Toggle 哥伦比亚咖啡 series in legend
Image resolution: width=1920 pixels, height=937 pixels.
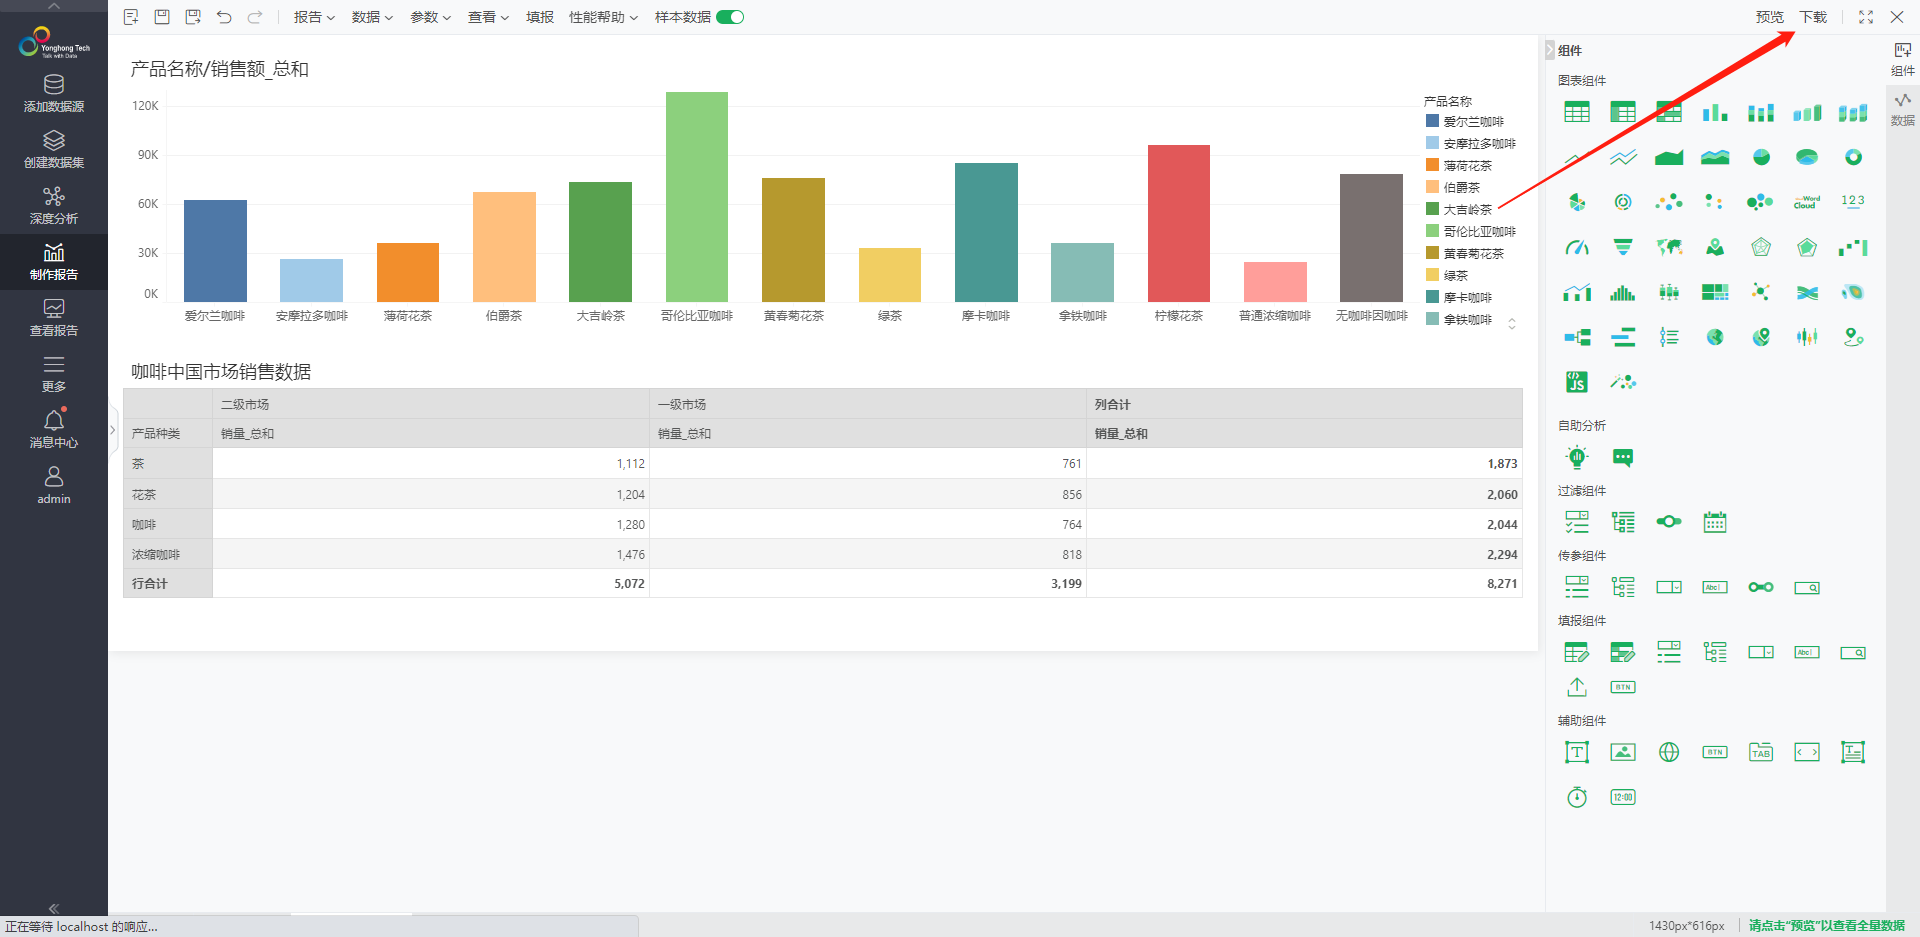click(1479, 232)
